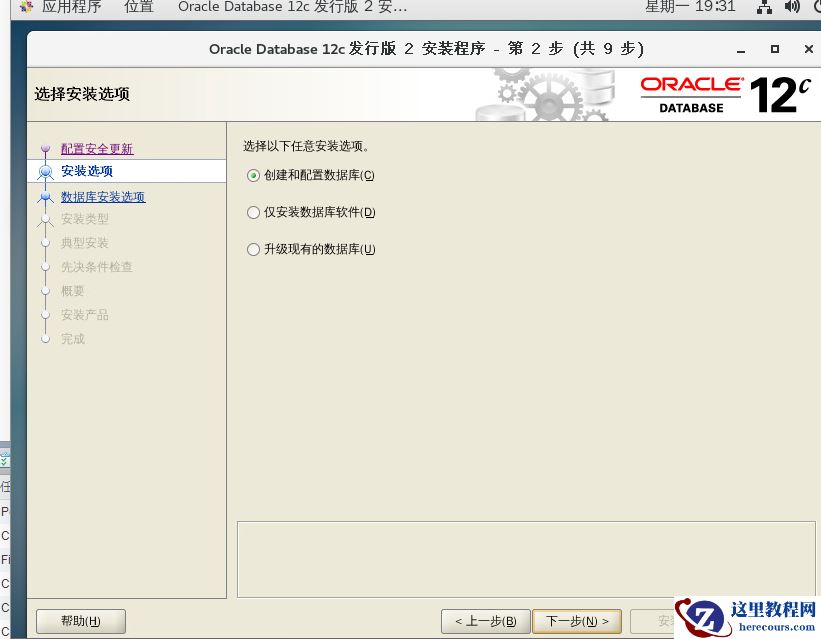The image size is (821, 639).
Task: Click the 安装类型 disabled step
Action: pos(85,218)
